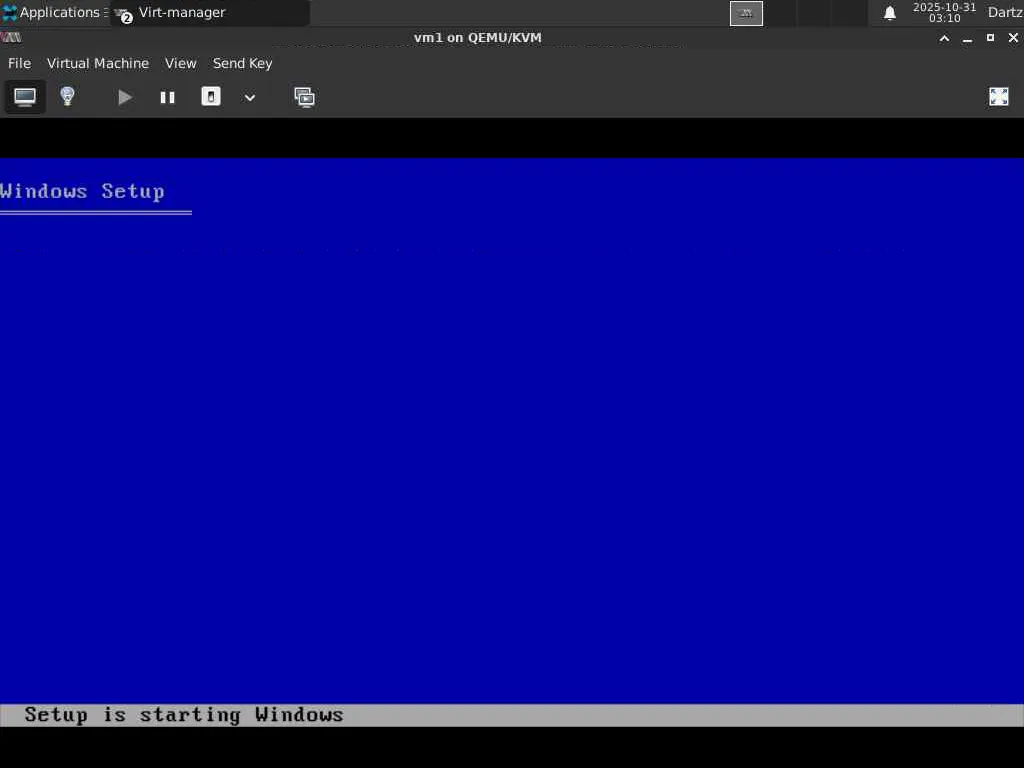Expand the shutdown options dropdown arrow
This screenshot has width=1024, height=768.
point(249,97)
